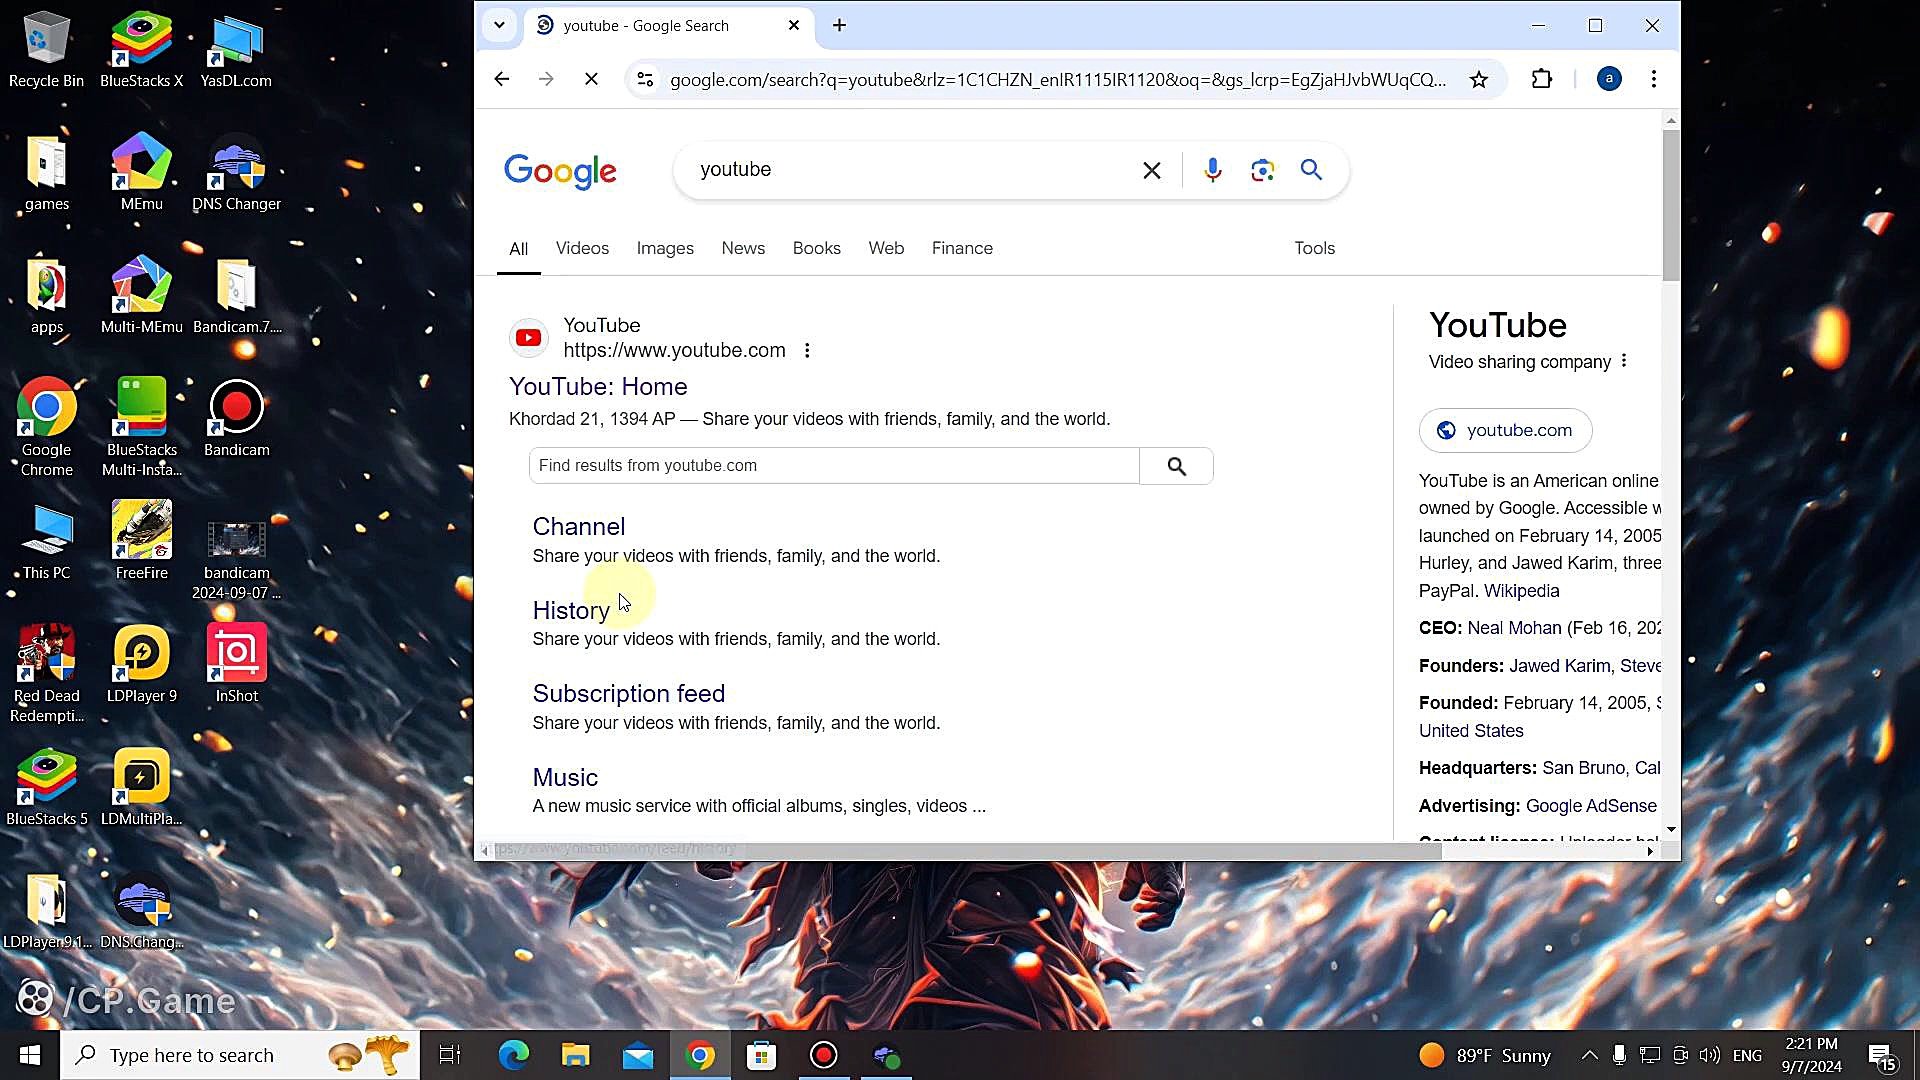Image resolution: width=1920 pixels, height=1080 pixels.
Task: Click the vertical scrollbar down arrow
Action: click(1671, 830)
